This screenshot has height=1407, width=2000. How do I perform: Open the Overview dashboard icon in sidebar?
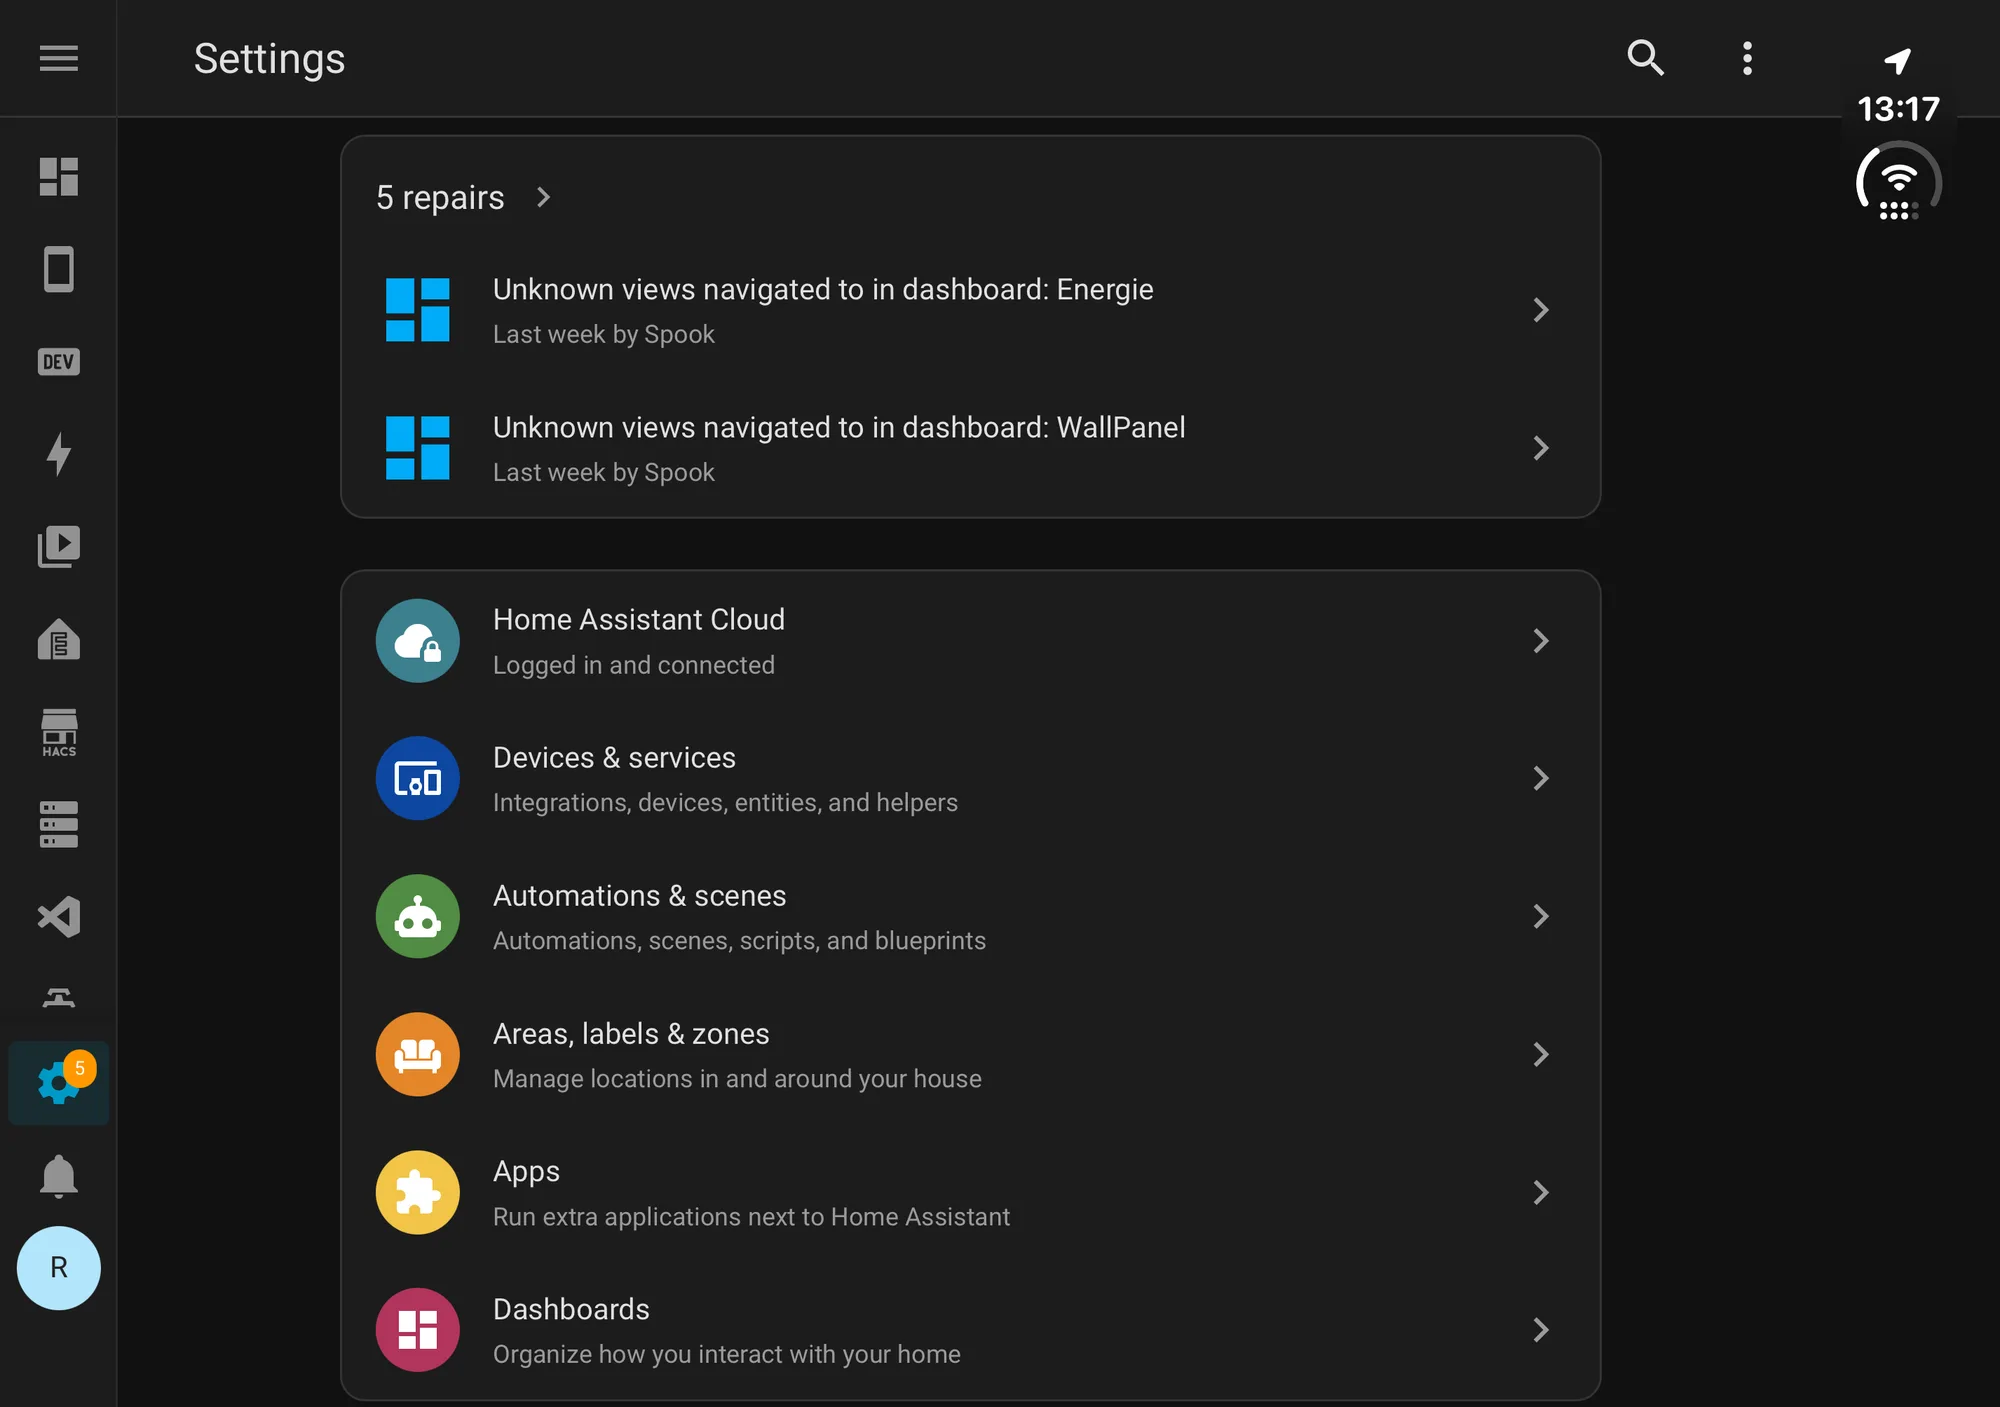coord(58,177)
